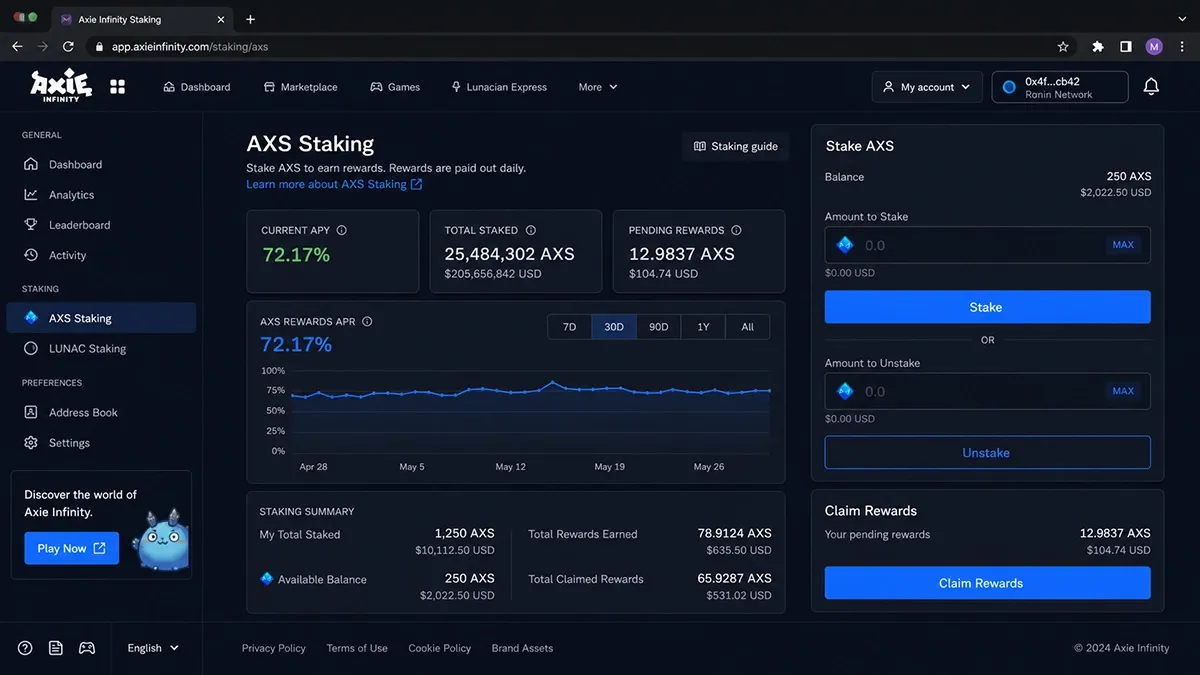
Task: Open Analytics in the sidebar
Action: click(101, 195)
